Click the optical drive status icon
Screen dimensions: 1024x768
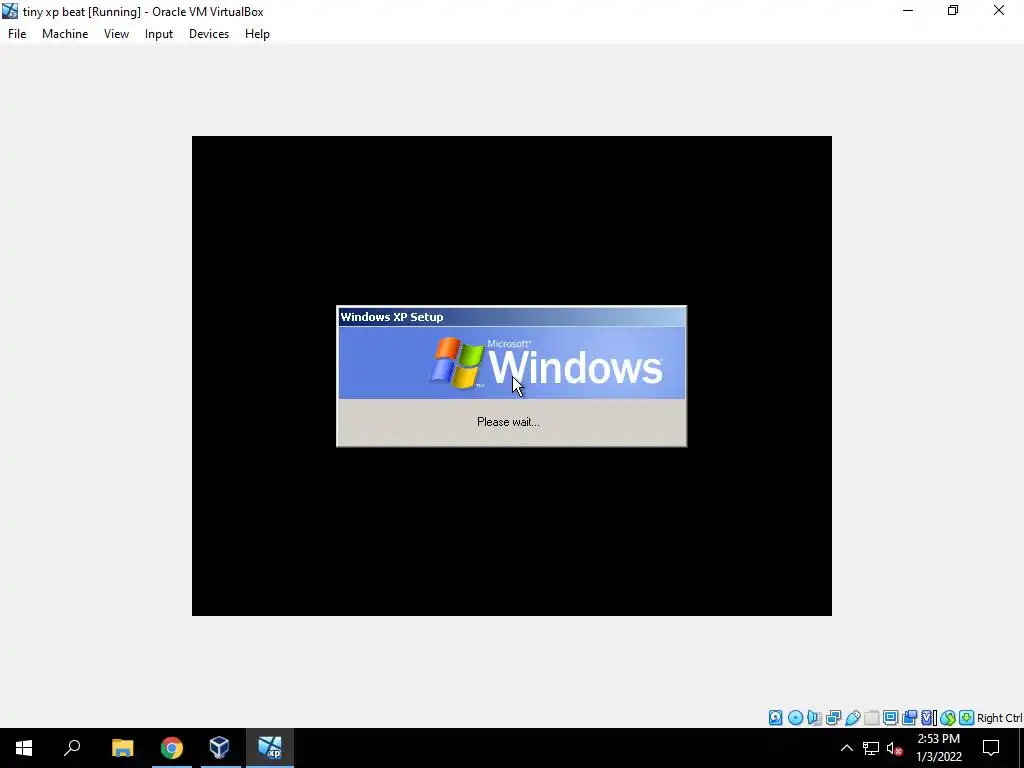pyautogui.click(x=795, y=718)
